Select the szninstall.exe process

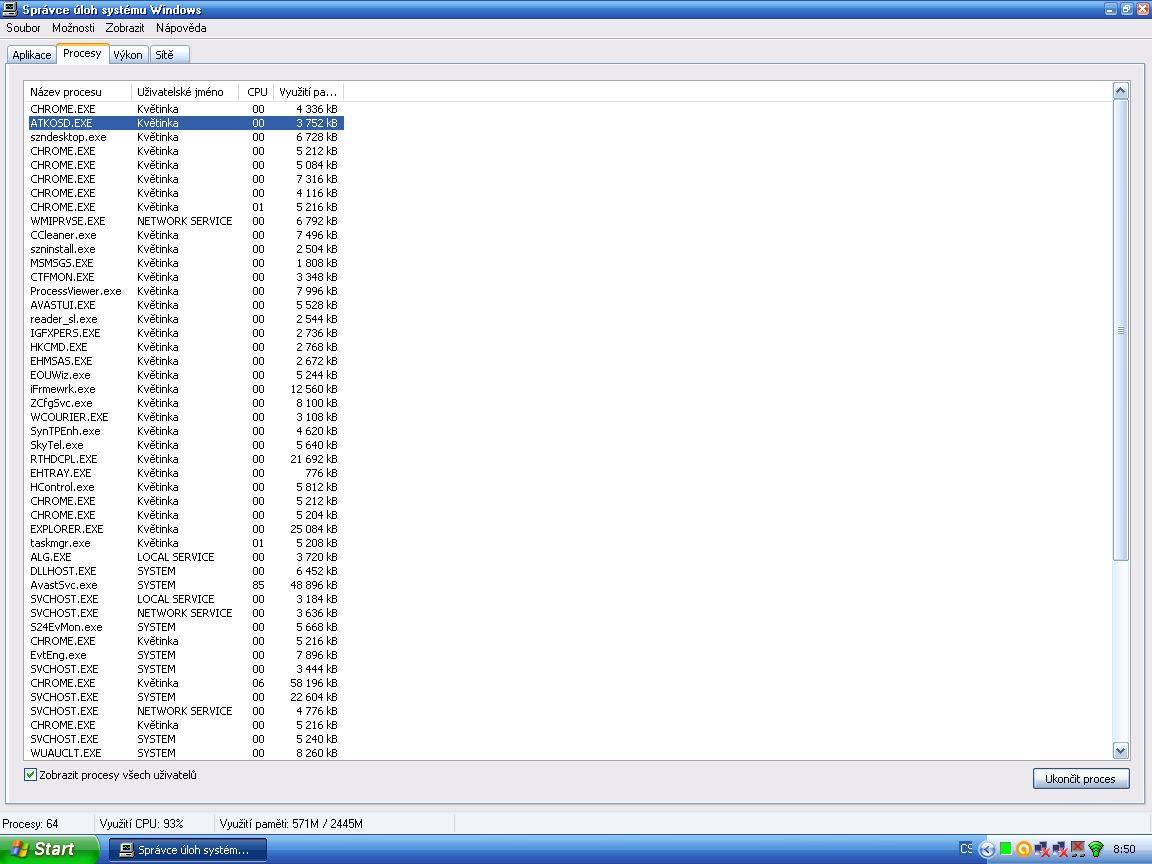(x=186, y=249)
